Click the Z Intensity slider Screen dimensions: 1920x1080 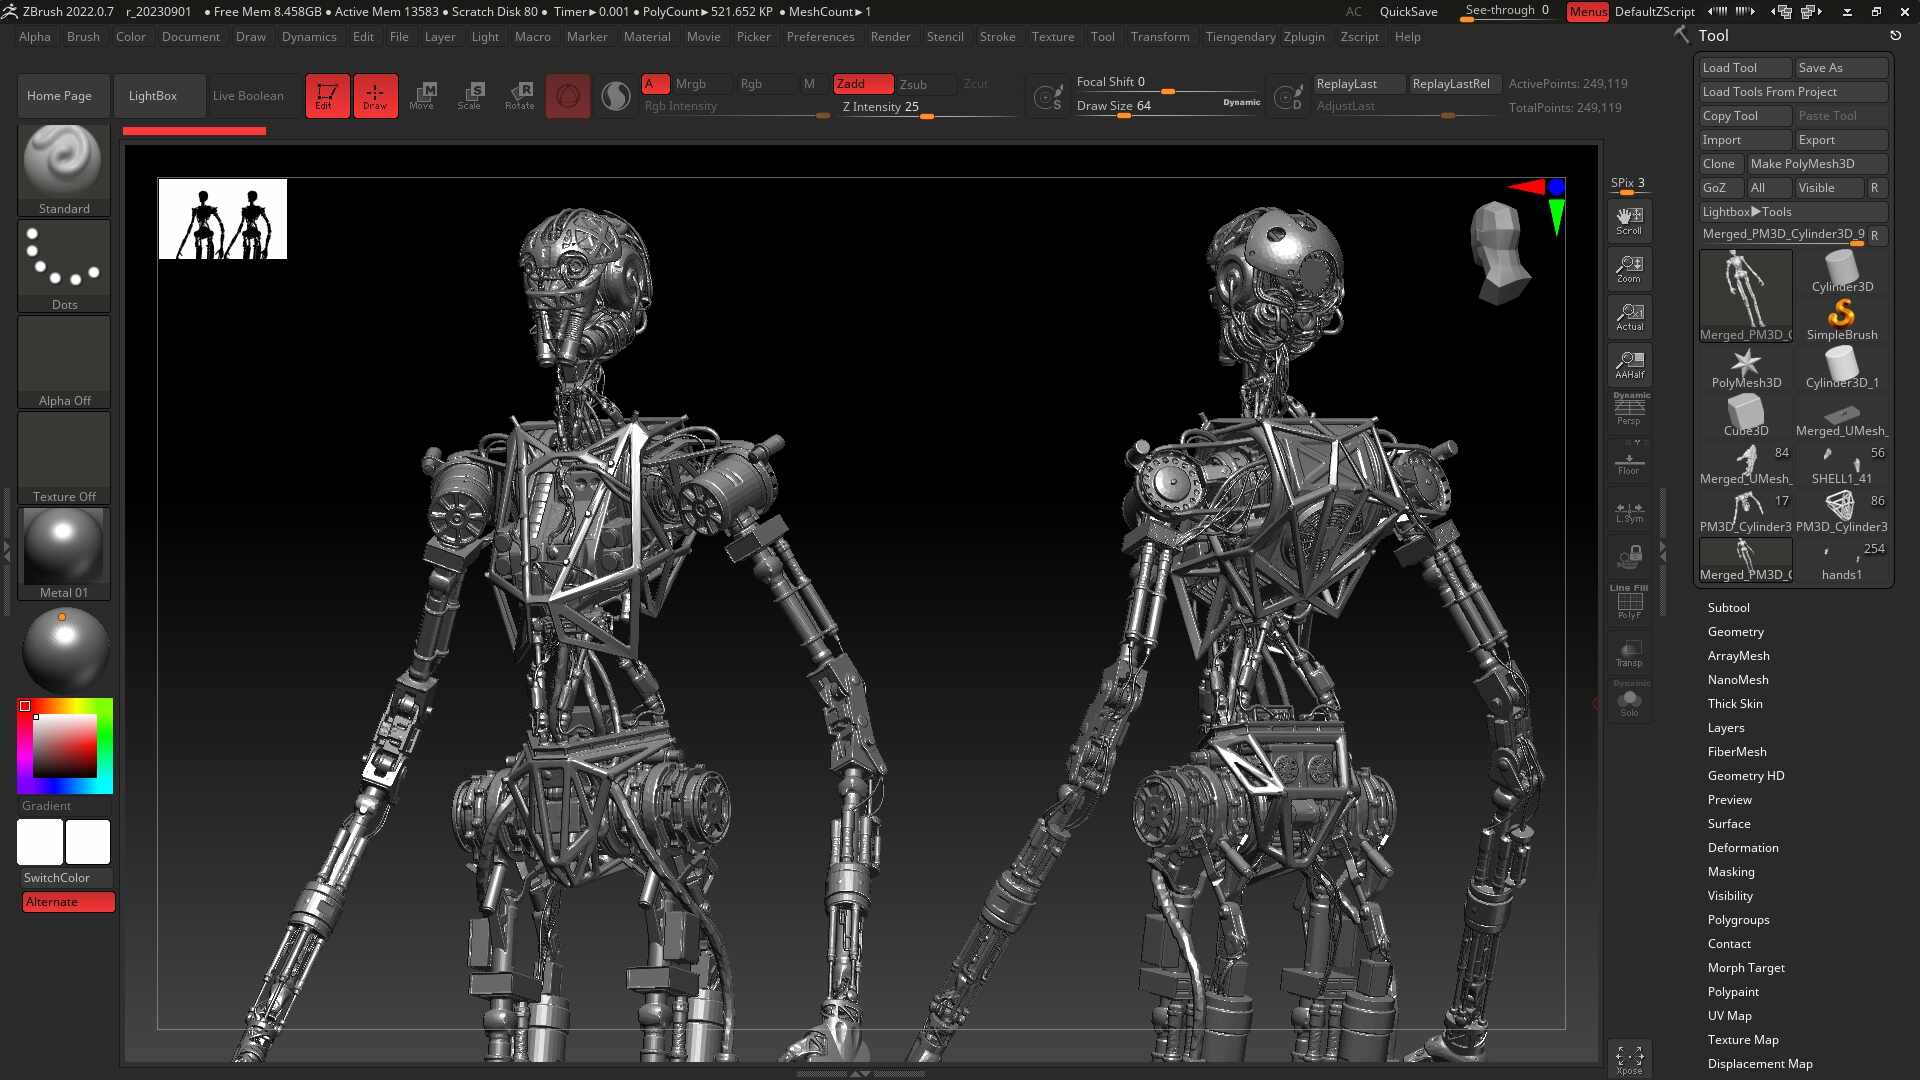(x=925, y=108)
